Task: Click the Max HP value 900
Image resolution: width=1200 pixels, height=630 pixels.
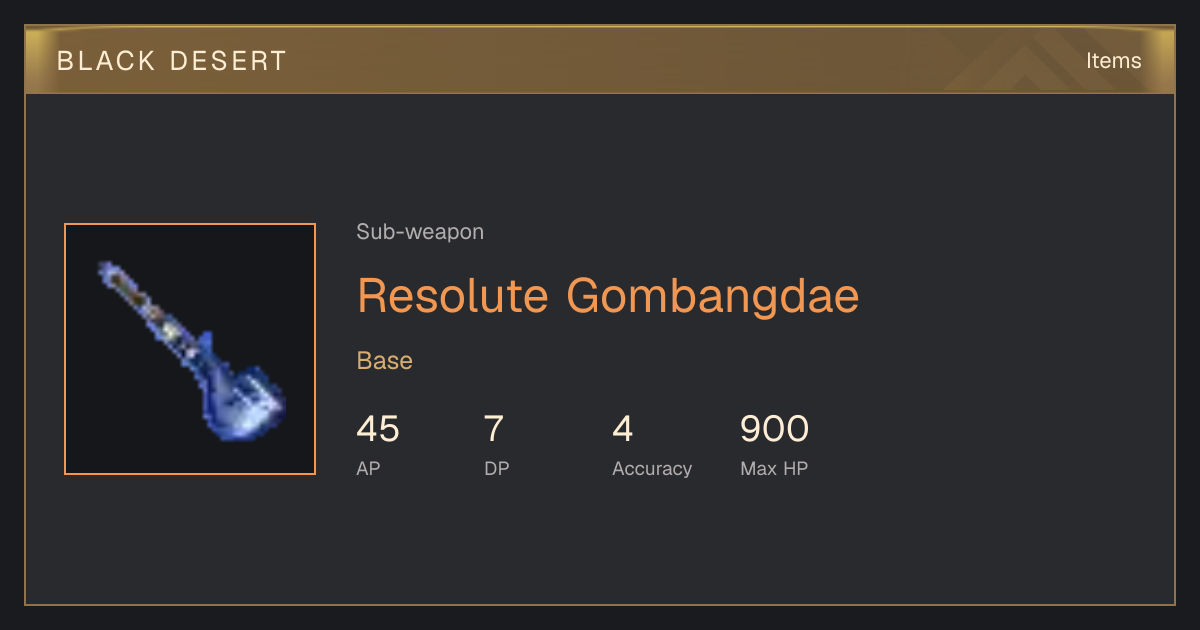Action: [x=774, y=429]
